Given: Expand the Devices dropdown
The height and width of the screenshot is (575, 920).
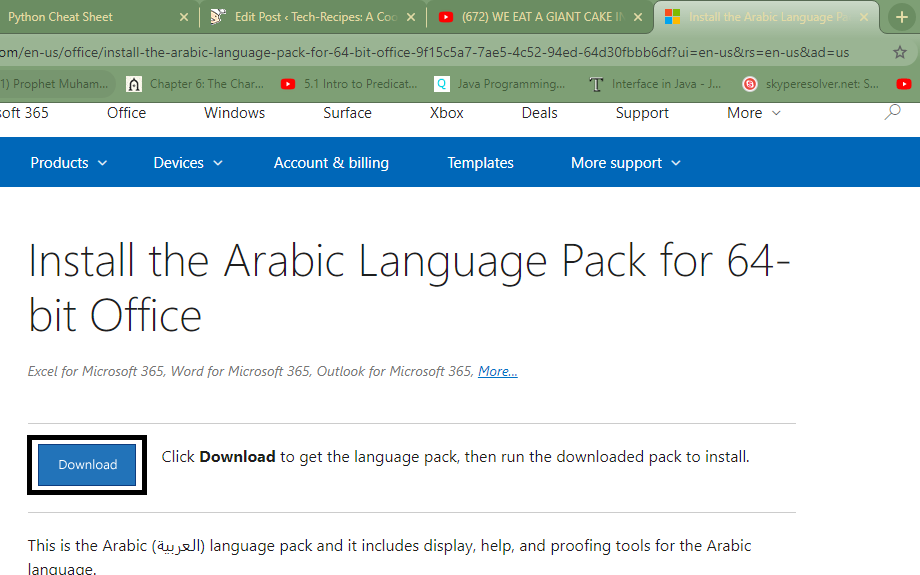Looking at the screenshot, I should [188, 163].
